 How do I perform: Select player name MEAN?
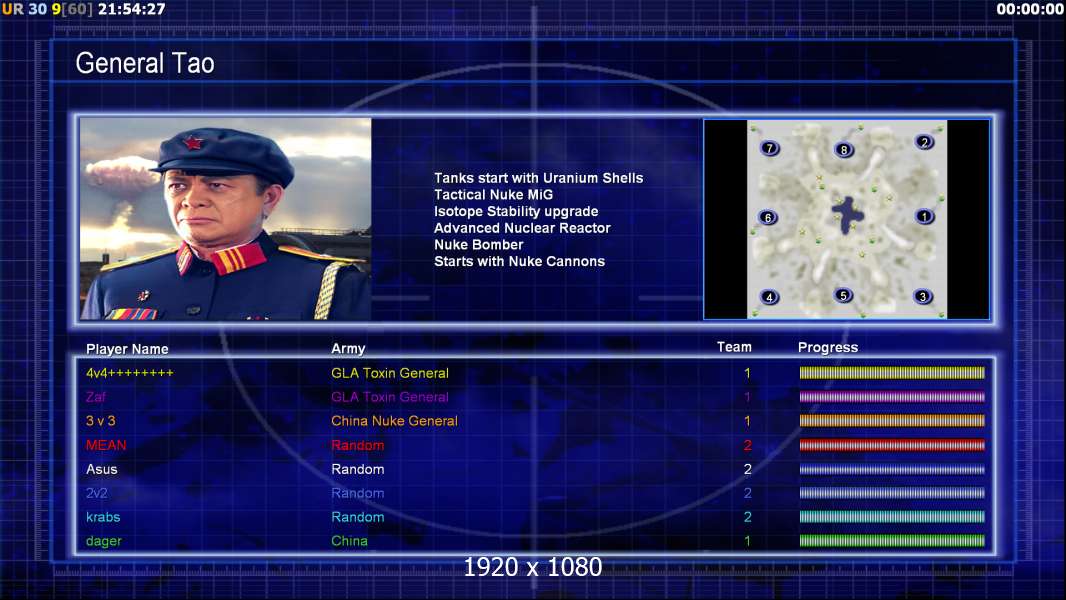click(106, 445)
